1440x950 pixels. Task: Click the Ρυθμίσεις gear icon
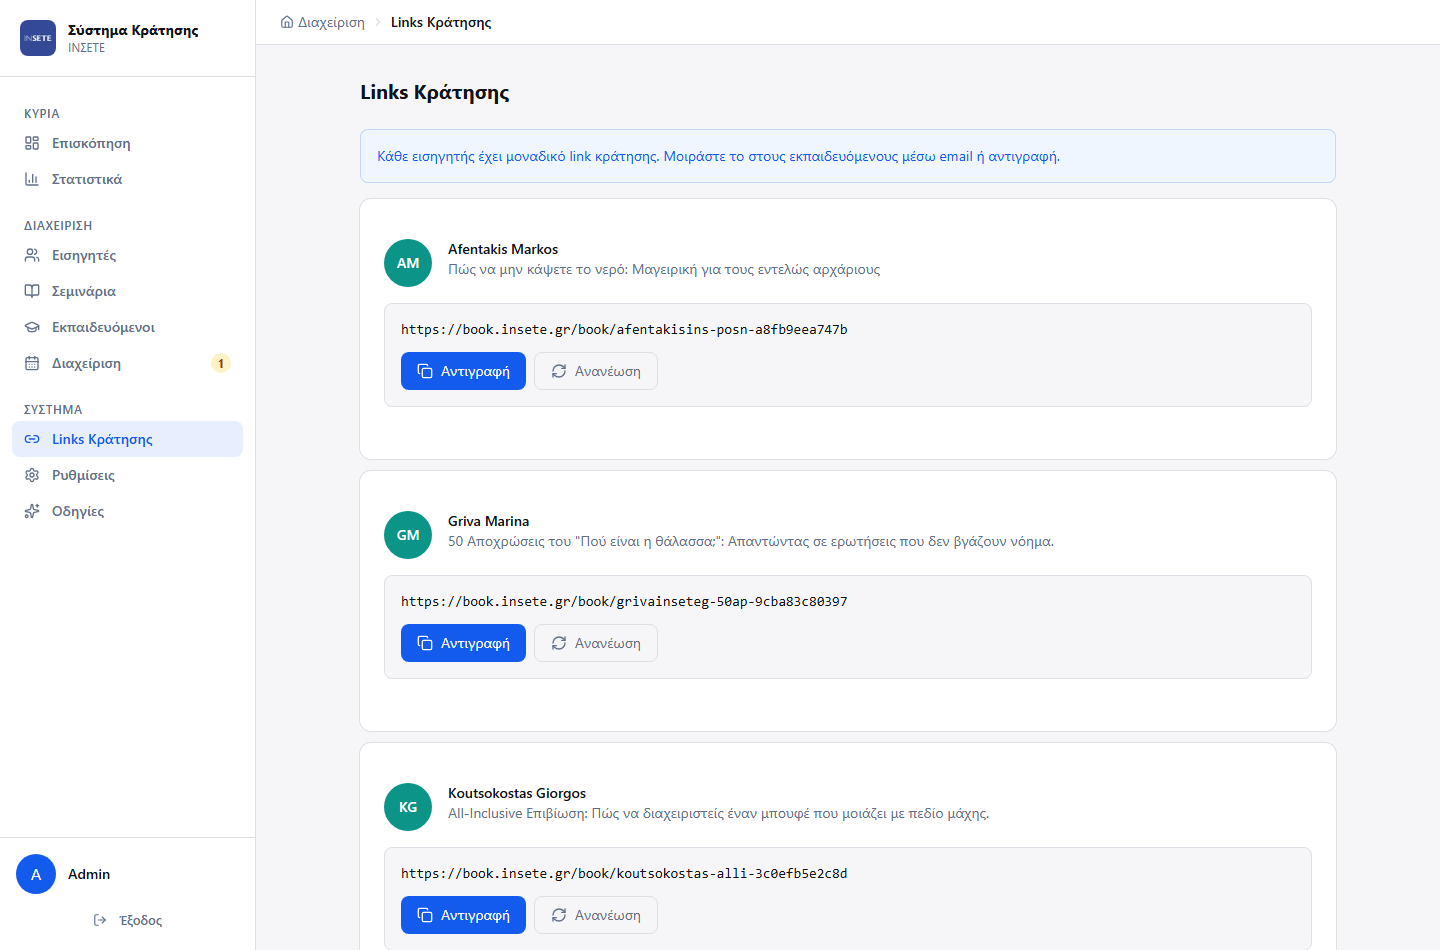coord(32,475)
